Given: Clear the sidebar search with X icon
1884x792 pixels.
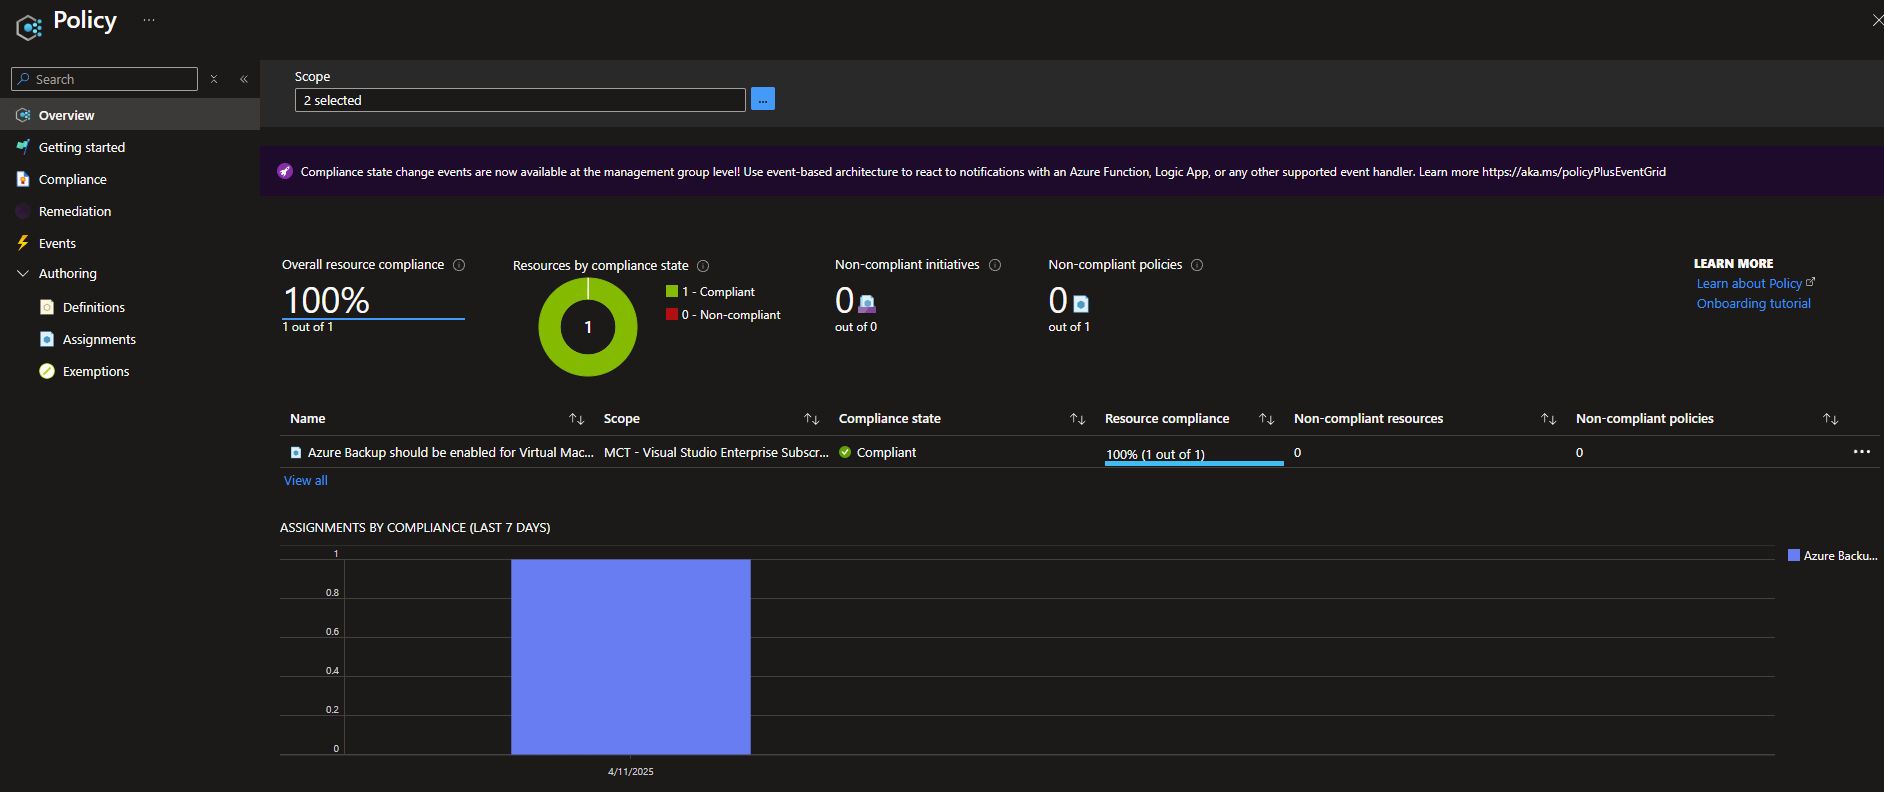Looking at the screenshot, I should [214, 79].
